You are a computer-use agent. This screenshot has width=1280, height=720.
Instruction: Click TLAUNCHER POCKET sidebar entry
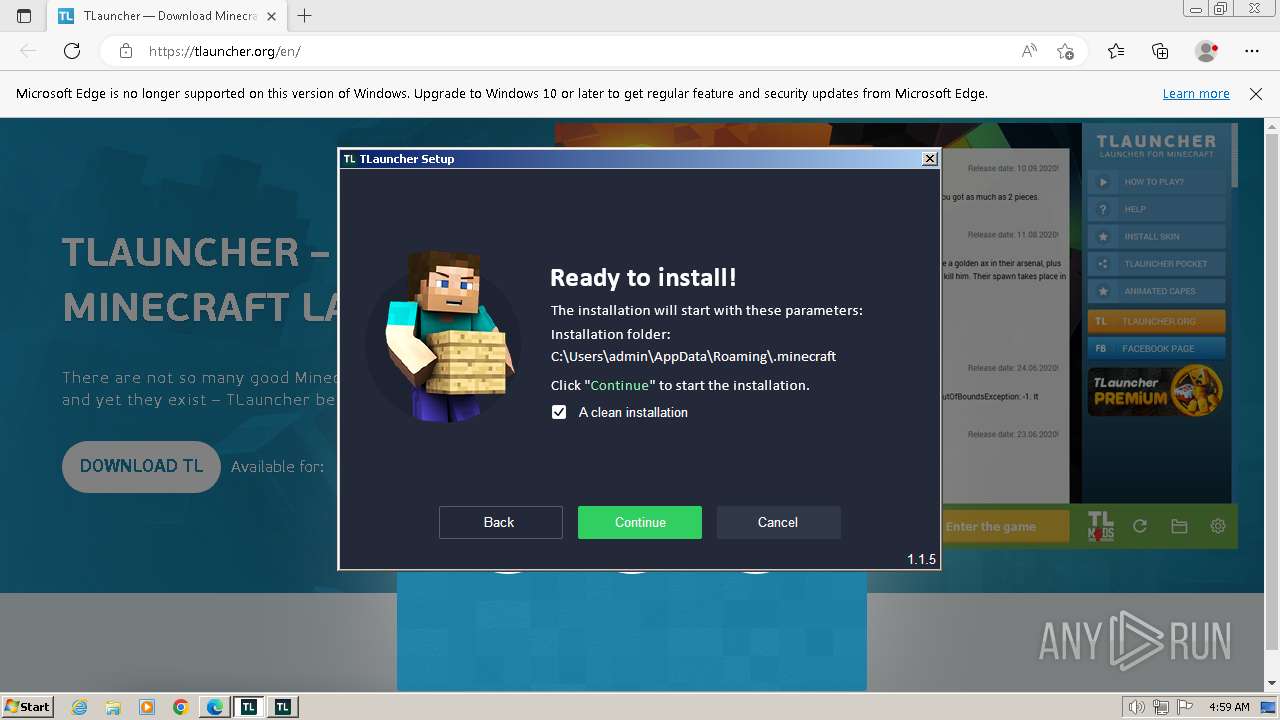(x=1156, y=264)
